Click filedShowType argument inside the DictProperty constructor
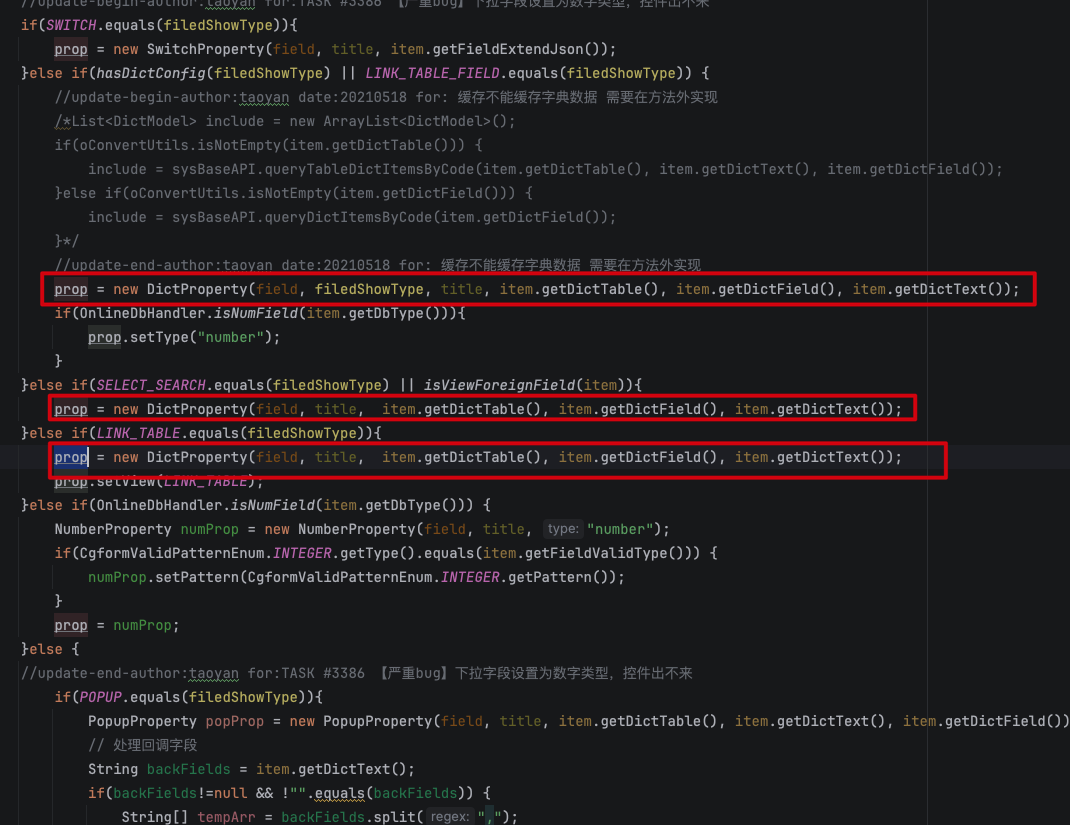The width and height of the screenshot is (1070, 825). pos(369,289)
